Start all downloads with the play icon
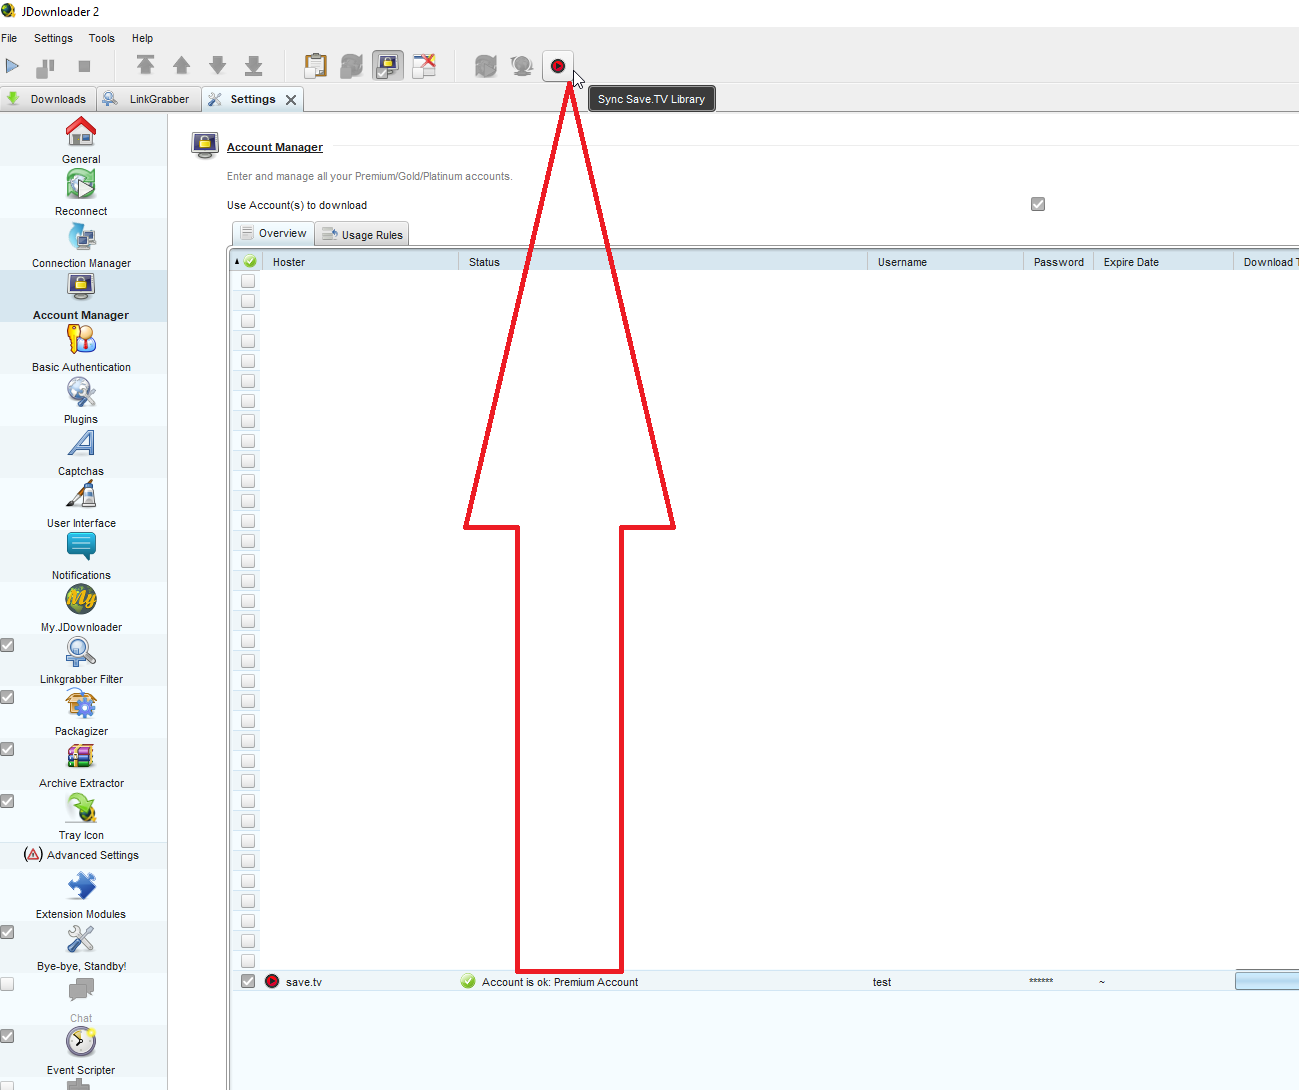This screenshot has height=1090, width=1299. pyautogui.click(x=12, y=66)
